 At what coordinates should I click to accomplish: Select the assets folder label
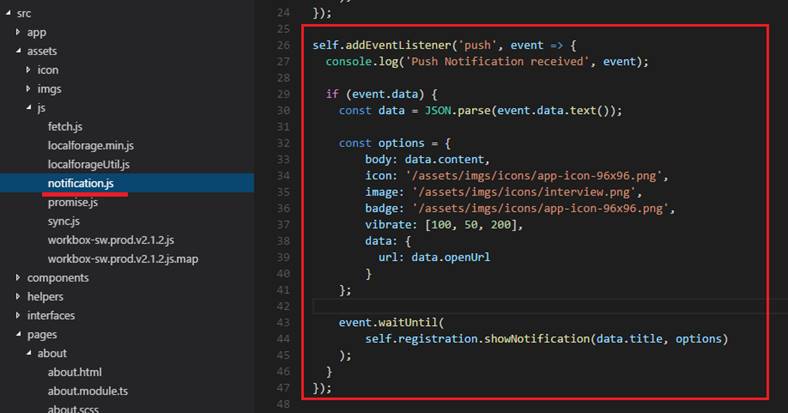click(42, 51)
